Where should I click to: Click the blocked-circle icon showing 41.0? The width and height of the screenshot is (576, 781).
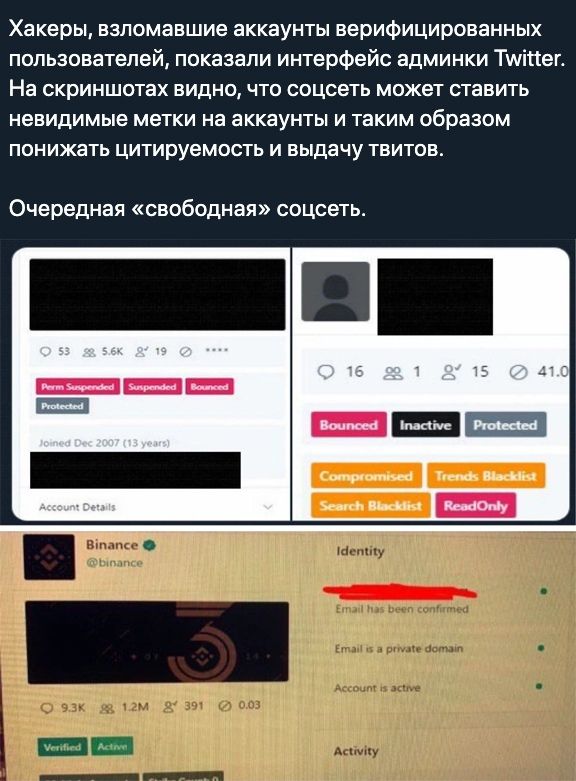point(519,373)
